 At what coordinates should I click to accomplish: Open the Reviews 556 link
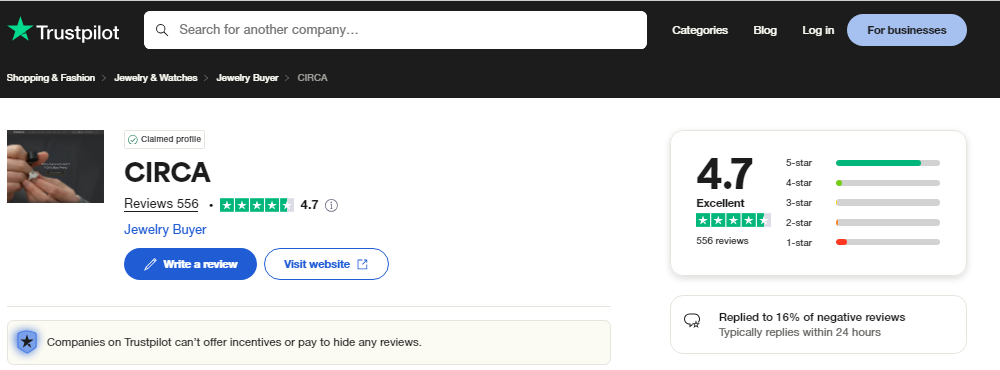point(161,204)
